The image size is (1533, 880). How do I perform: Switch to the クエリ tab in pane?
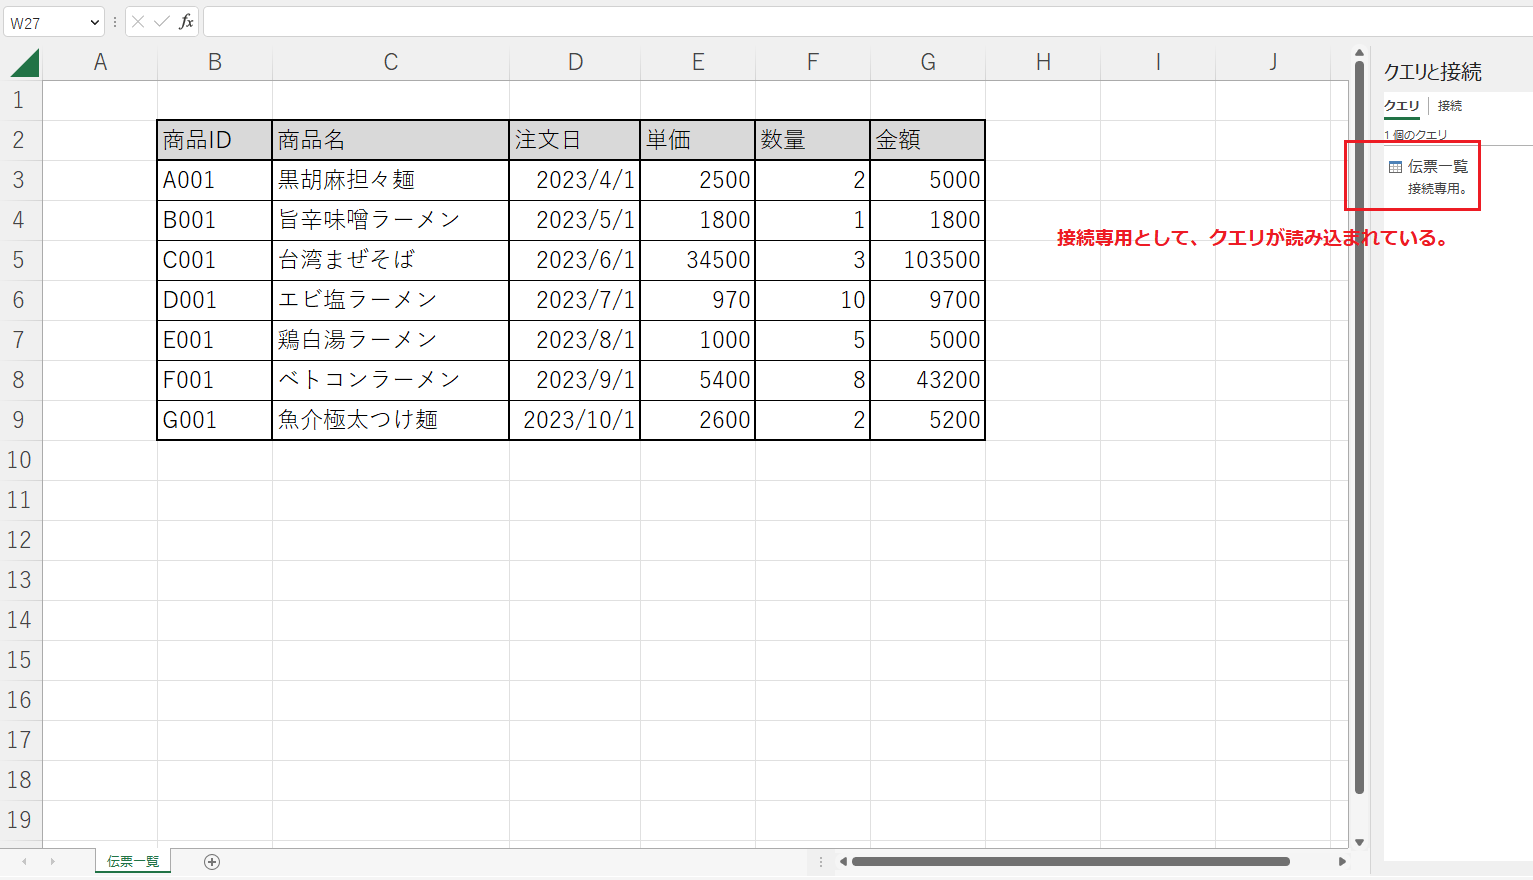coord(1401,106)
